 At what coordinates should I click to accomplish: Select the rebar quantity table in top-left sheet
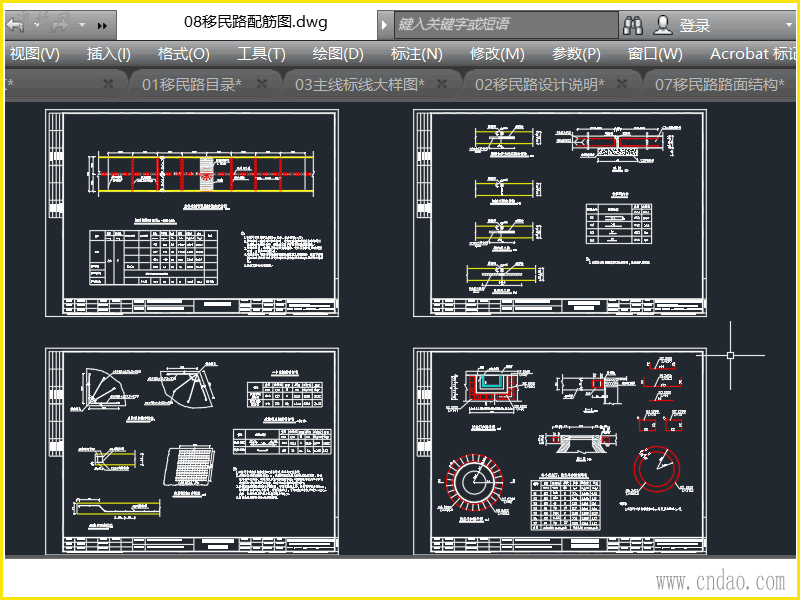click(154, 257)
